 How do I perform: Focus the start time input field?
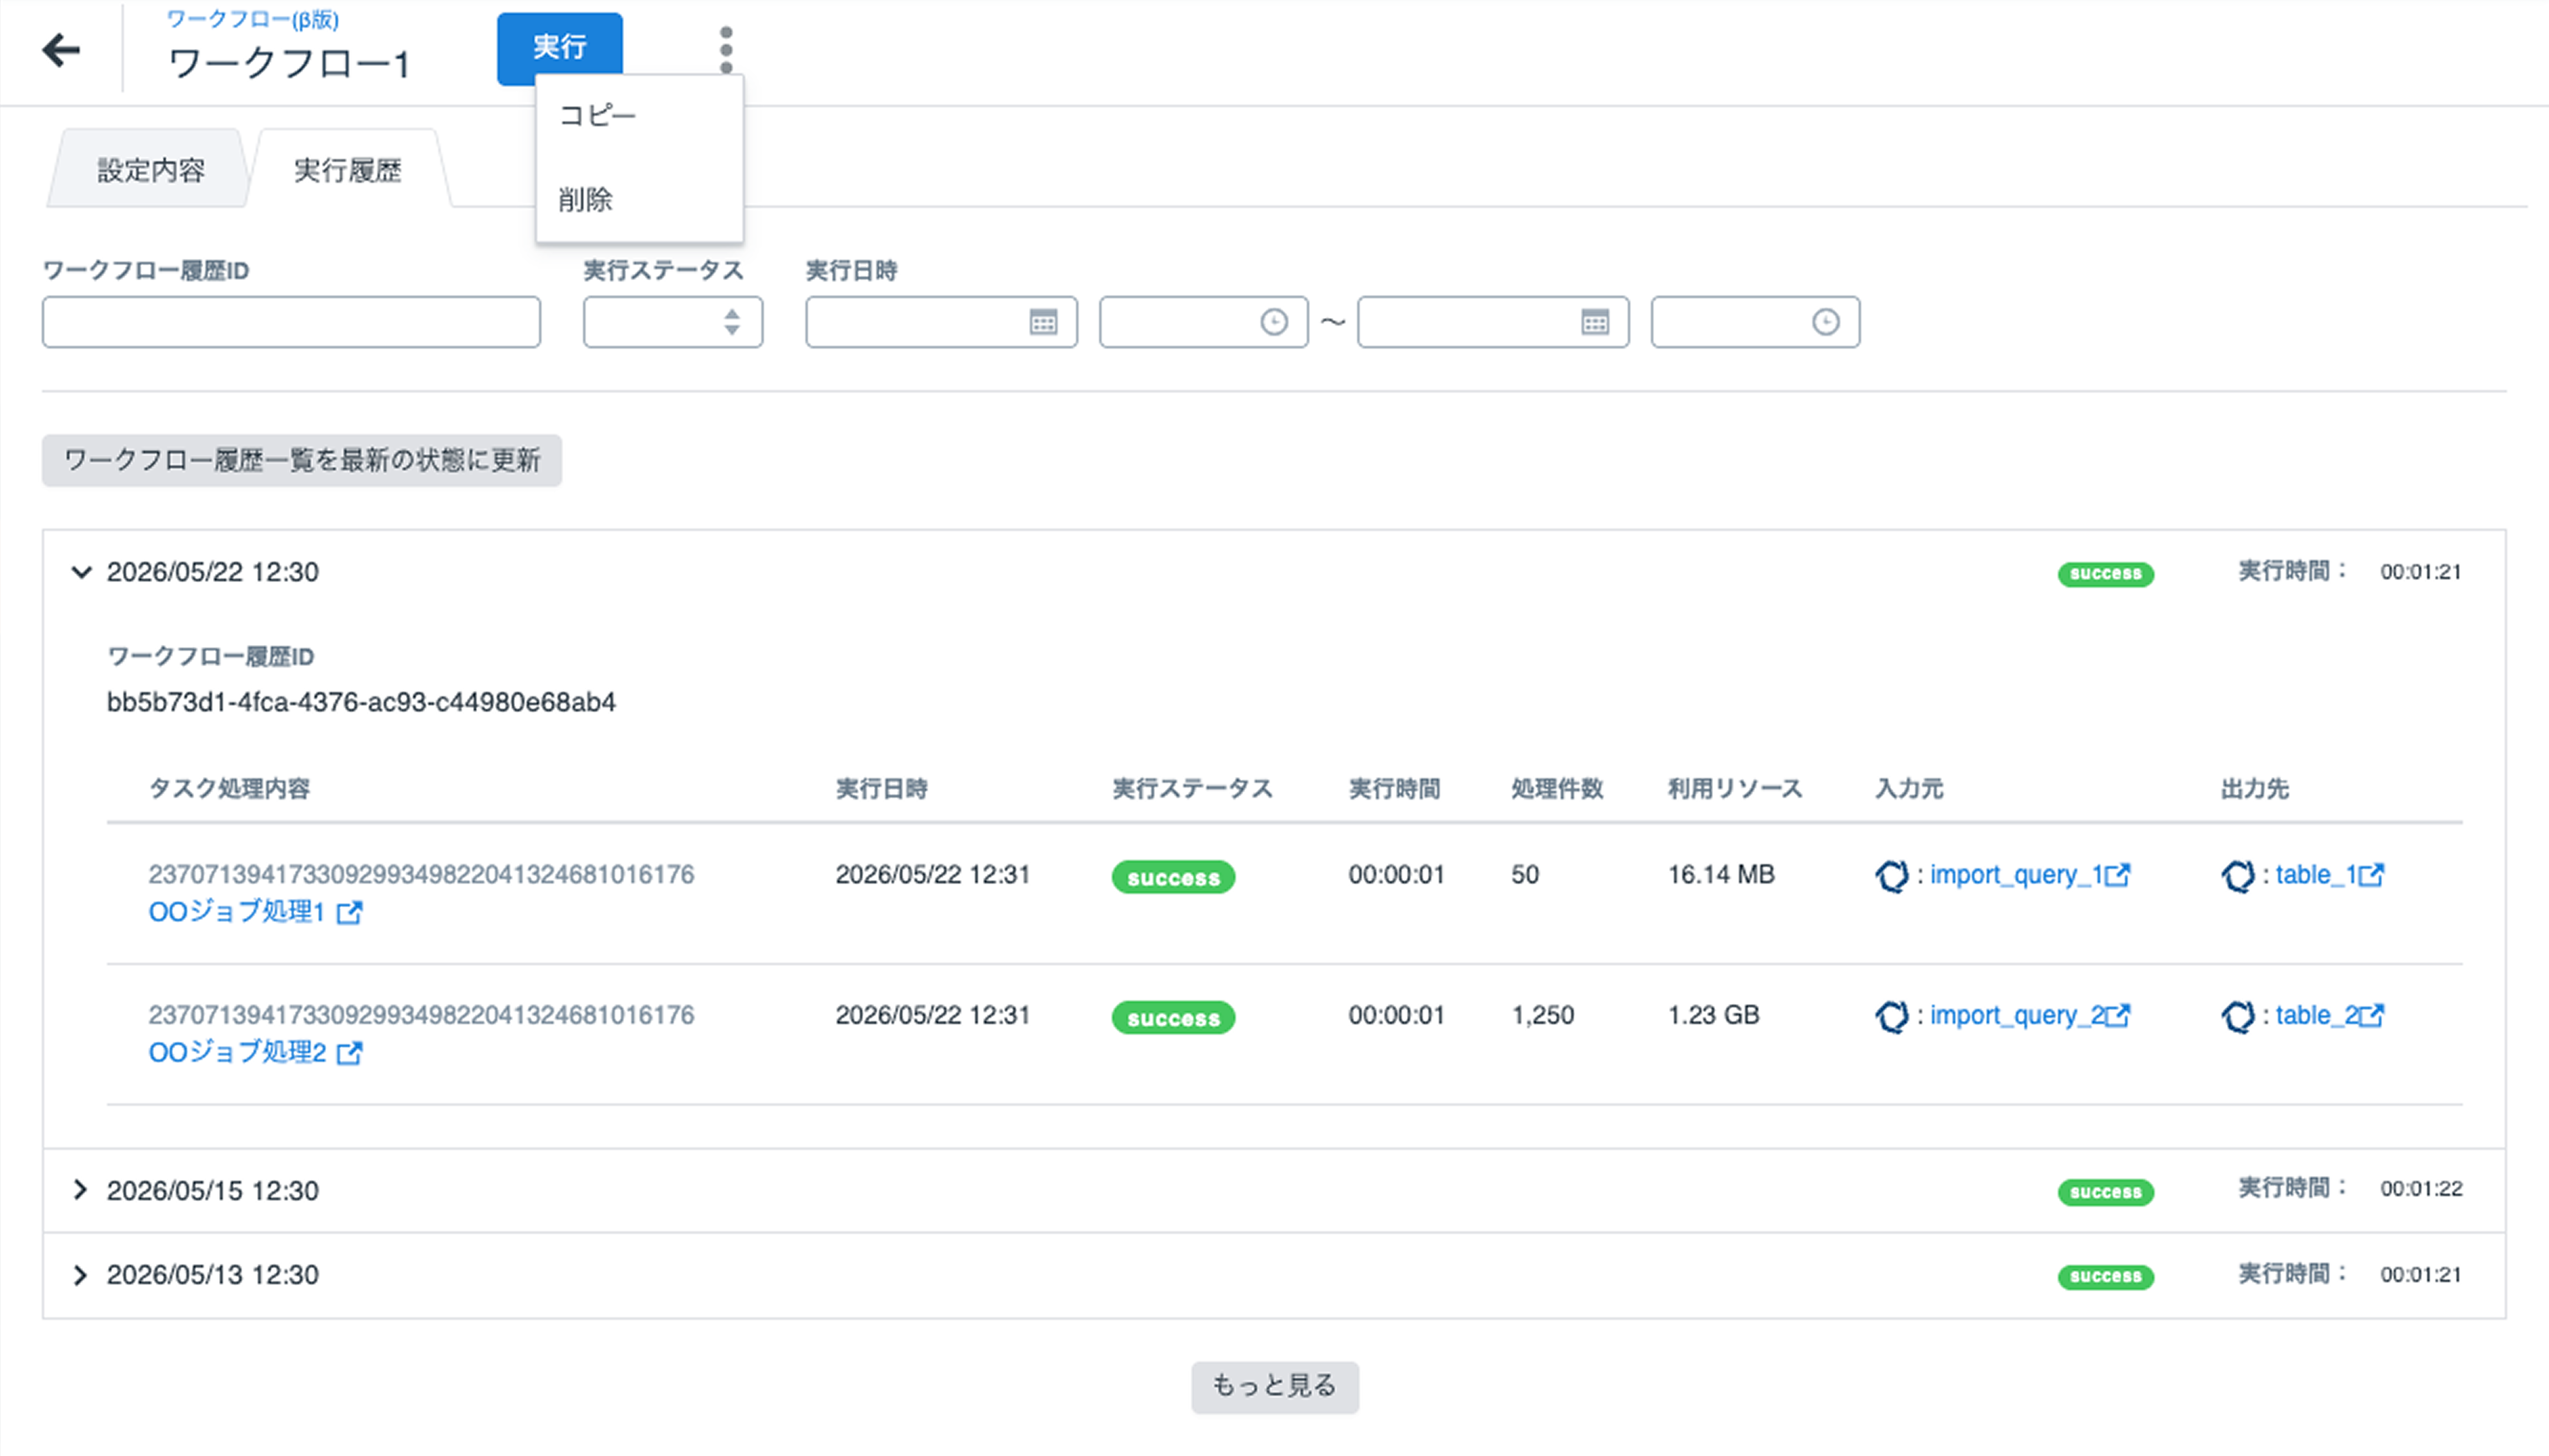(x=1204, y=322)
